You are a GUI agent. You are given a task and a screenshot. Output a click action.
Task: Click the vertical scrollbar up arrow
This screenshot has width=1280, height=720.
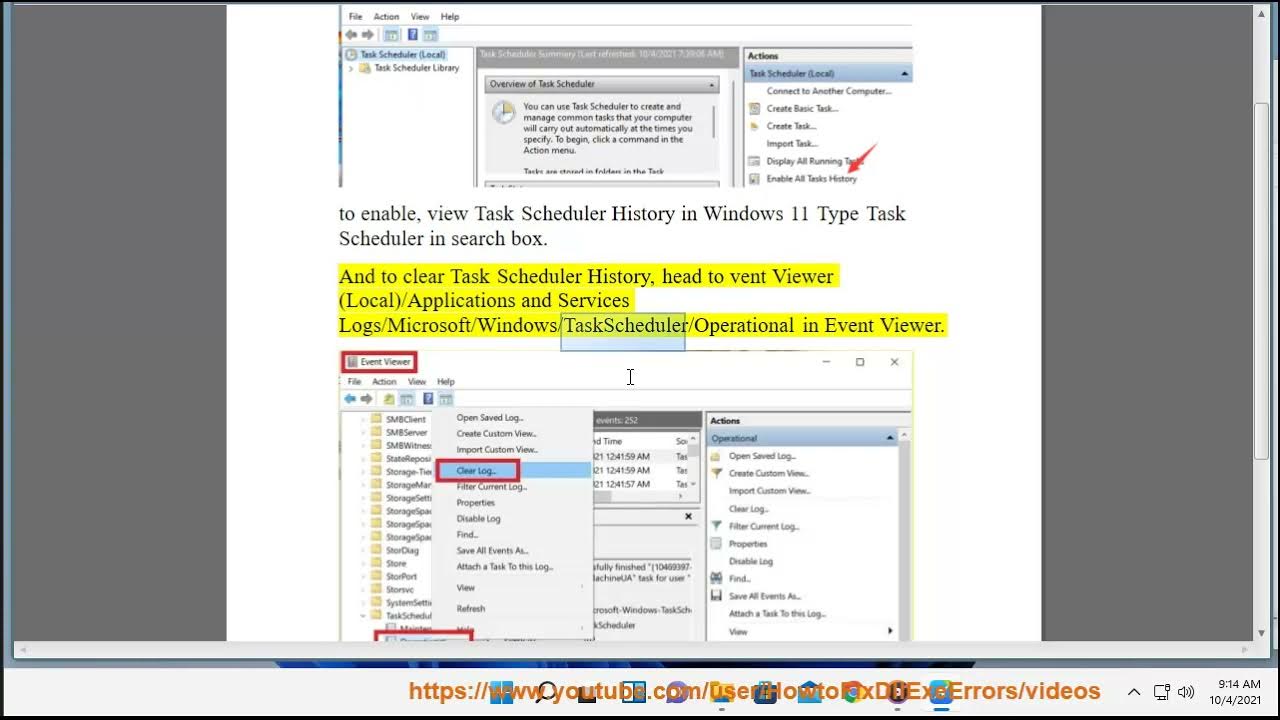point(1261,14)
